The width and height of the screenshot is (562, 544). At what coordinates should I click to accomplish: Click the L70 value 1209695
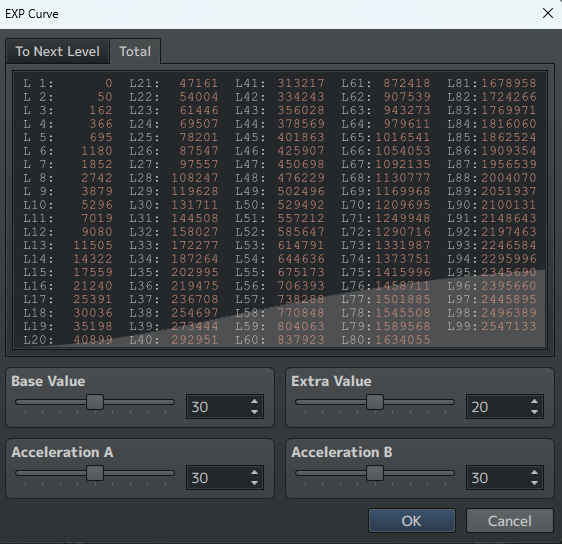click(403, 205)
